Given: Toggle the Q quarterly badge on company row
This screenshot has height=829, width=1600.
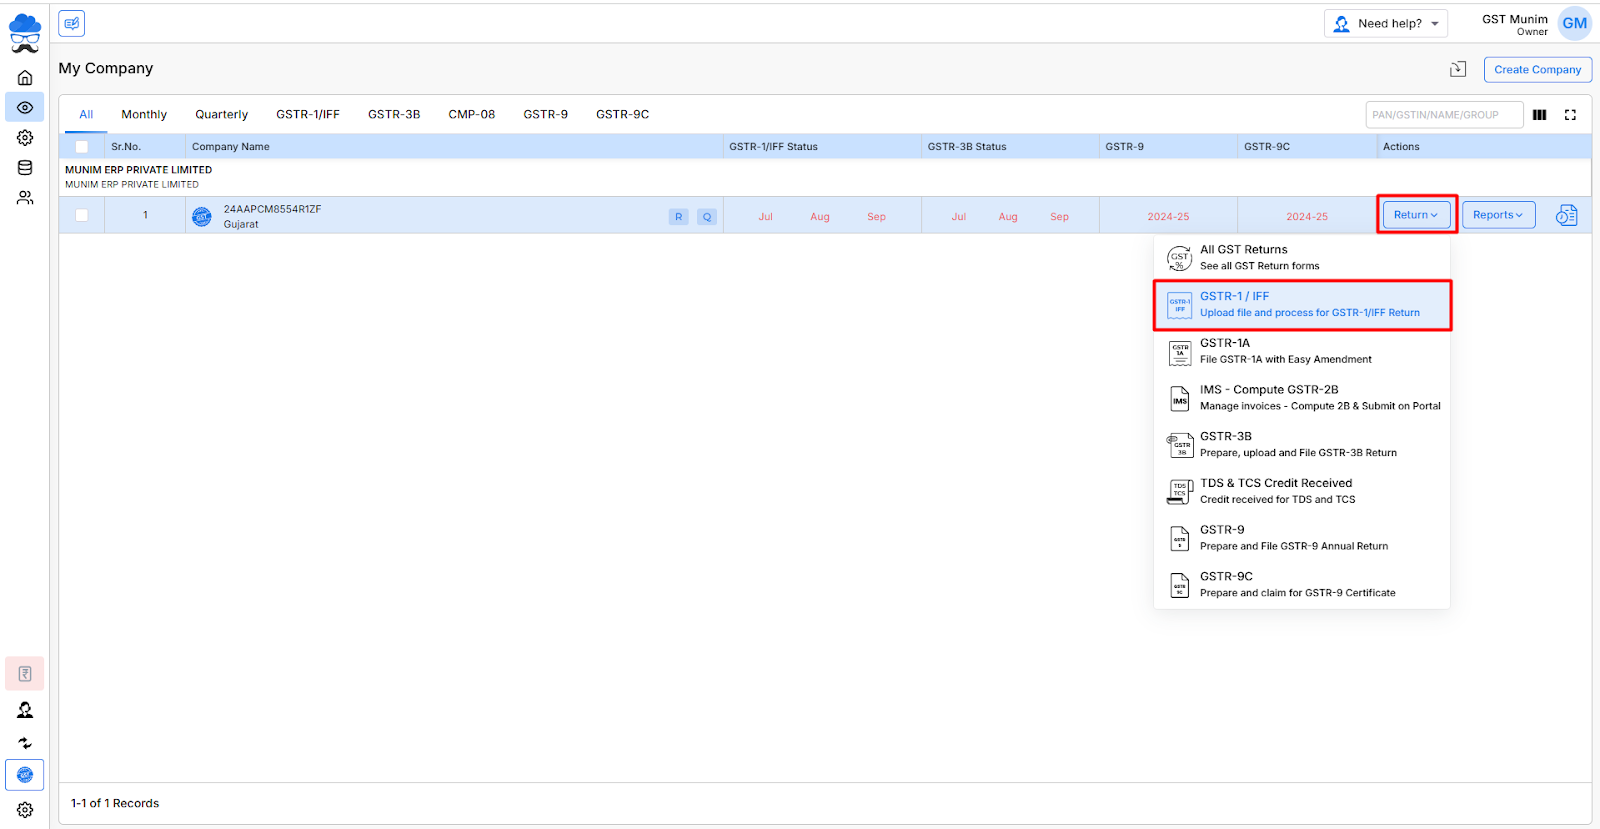Looking at the screenshot, I should pos(707,217).
